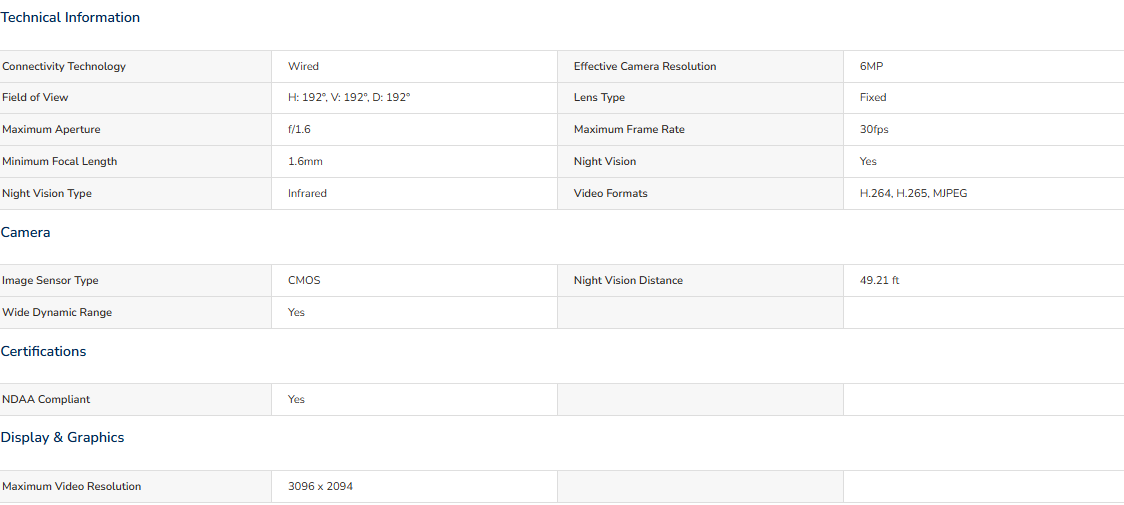
Task: Select the H.264, H.265, MJPEG value
Action: pyautogui.click(x=913, y=194)
